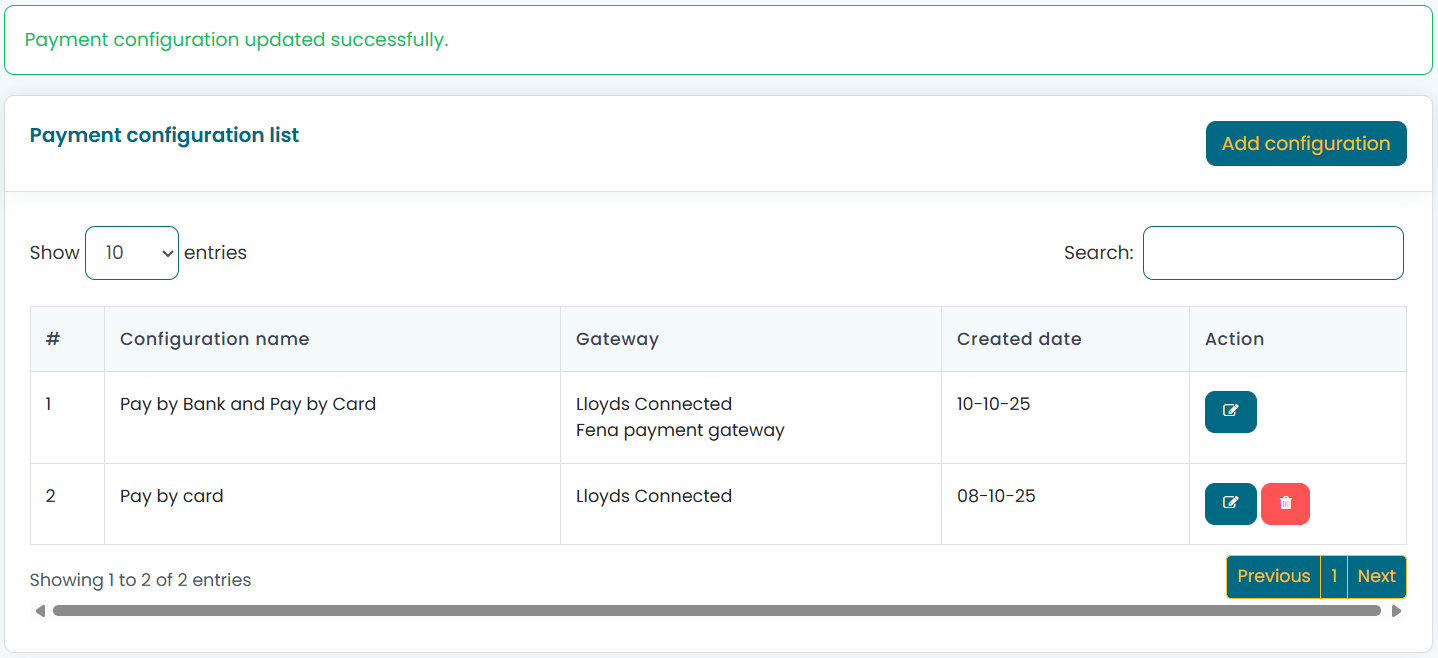Click the 08-10-25 created date cell
Image resolution: width=1438 pixels, height=658 pixels.
pyautogui.click(x=996, y=496)
